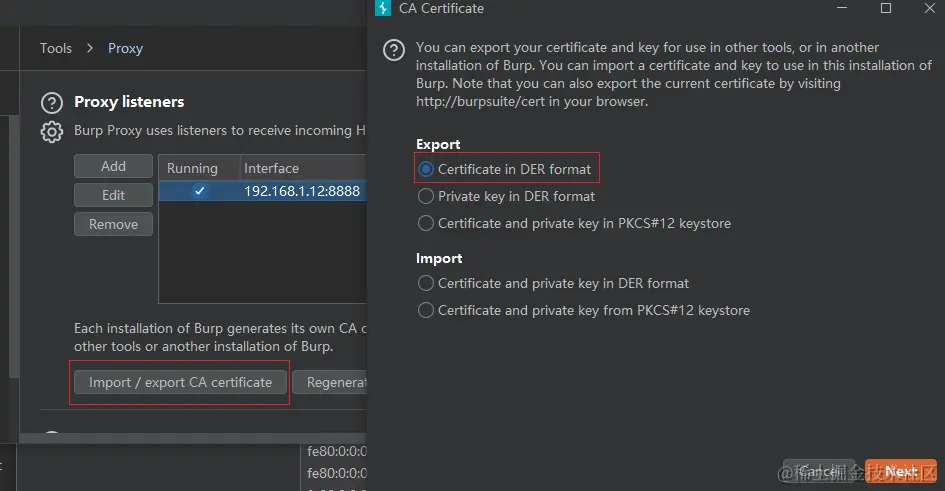Toggle Running checkbox for 192.168.1.12:8888 listener
The image size is (945, 491).
tap(199, 191)
